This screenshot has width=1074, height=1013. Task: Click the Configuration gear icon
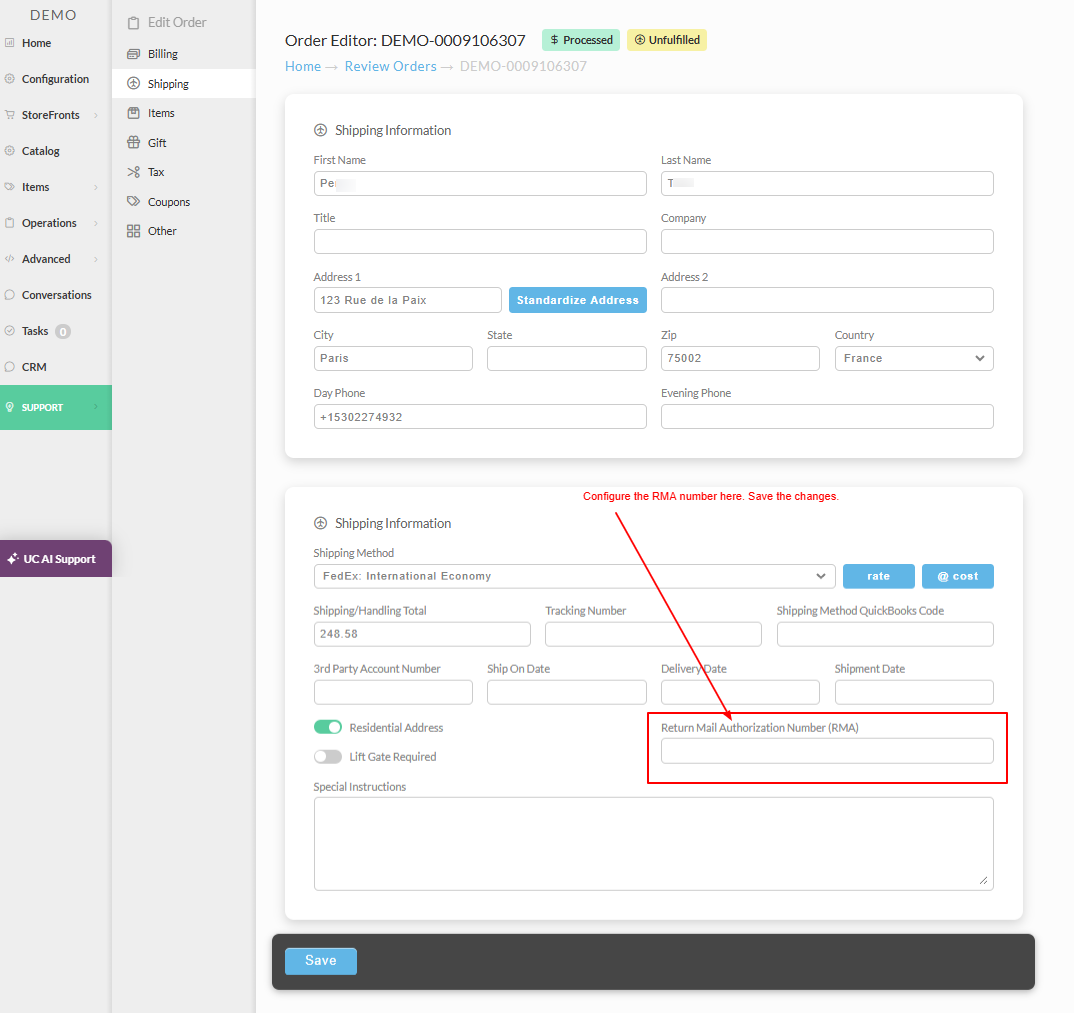tap(10, 79)
